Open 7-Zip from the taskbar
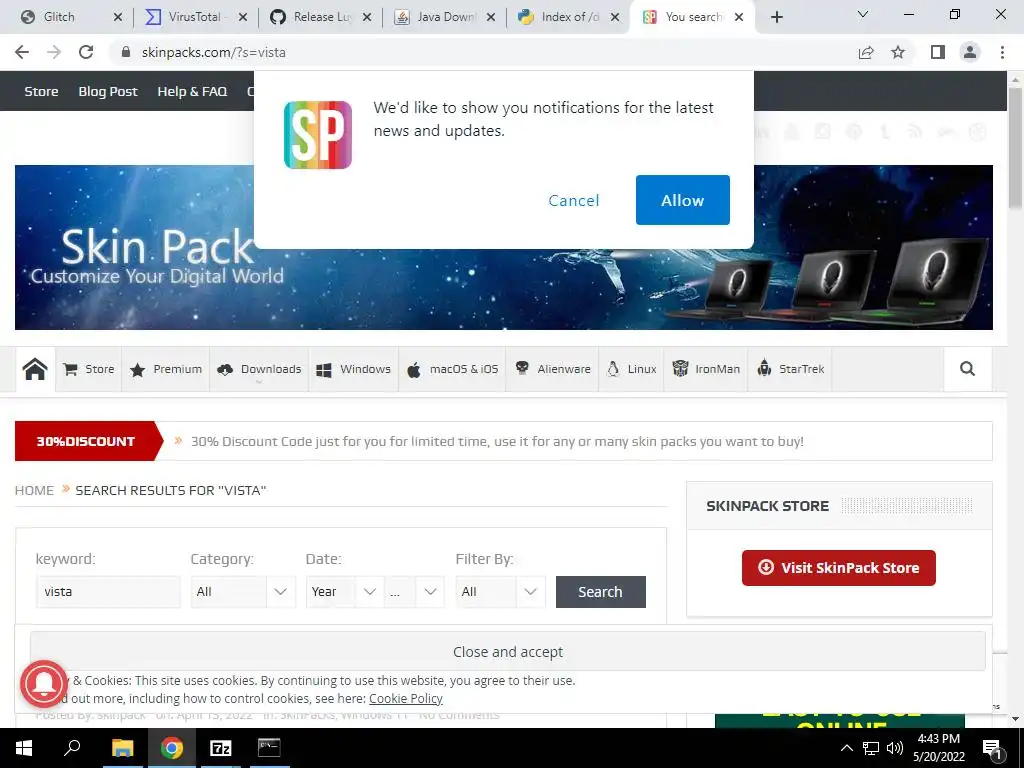Screen dimensions: 1024x768 220,748
